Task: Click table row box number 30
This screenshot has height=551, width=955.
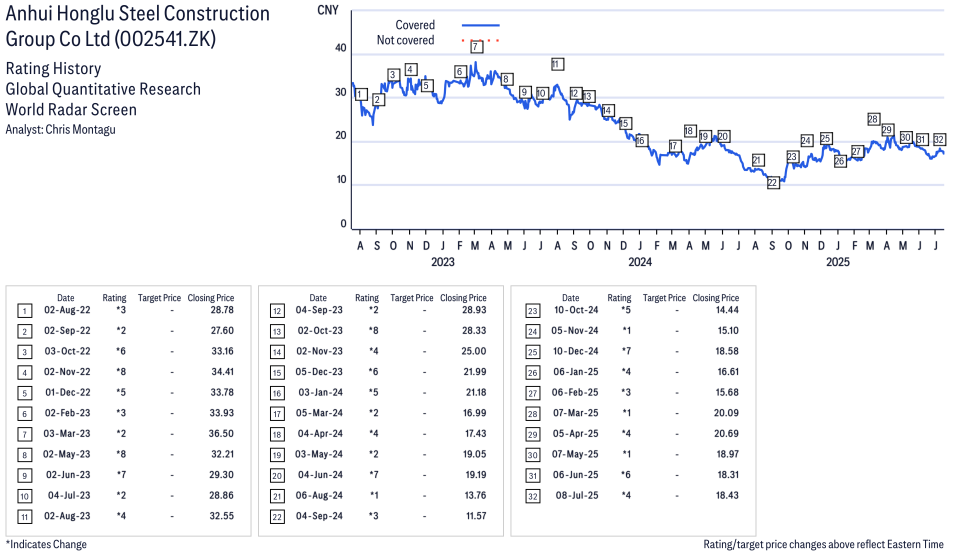Action: pyautogui.click(x=532, y=455)
